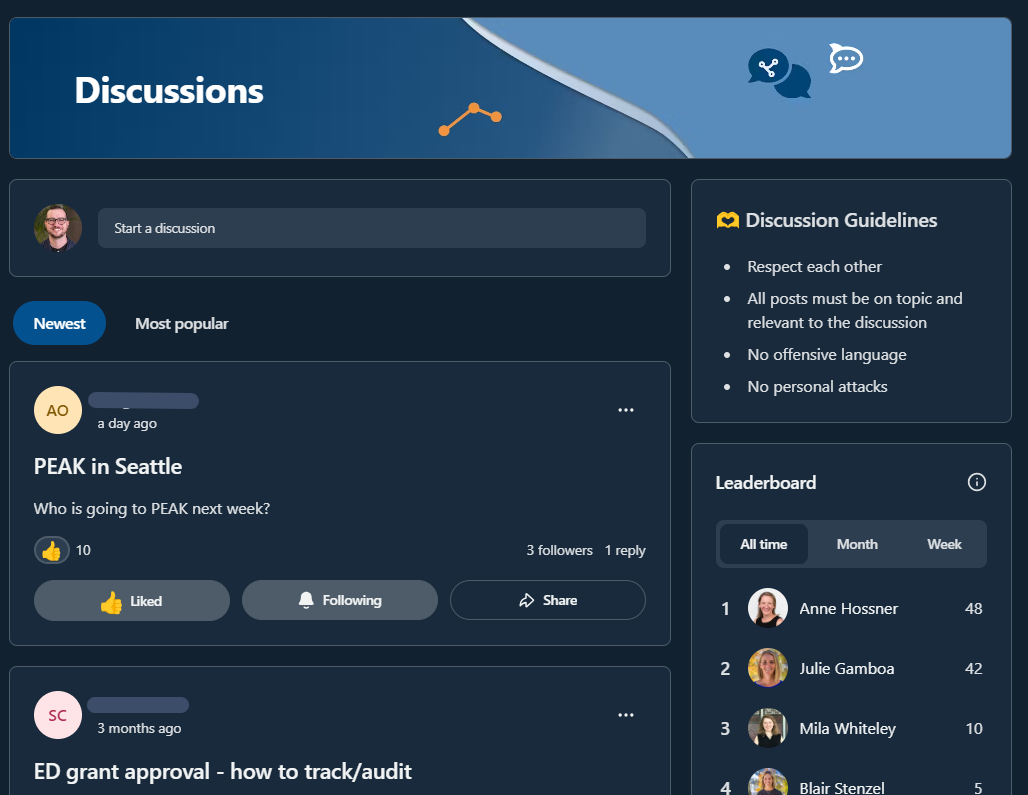Click the SC author avatar

click(x=58, y=715)
